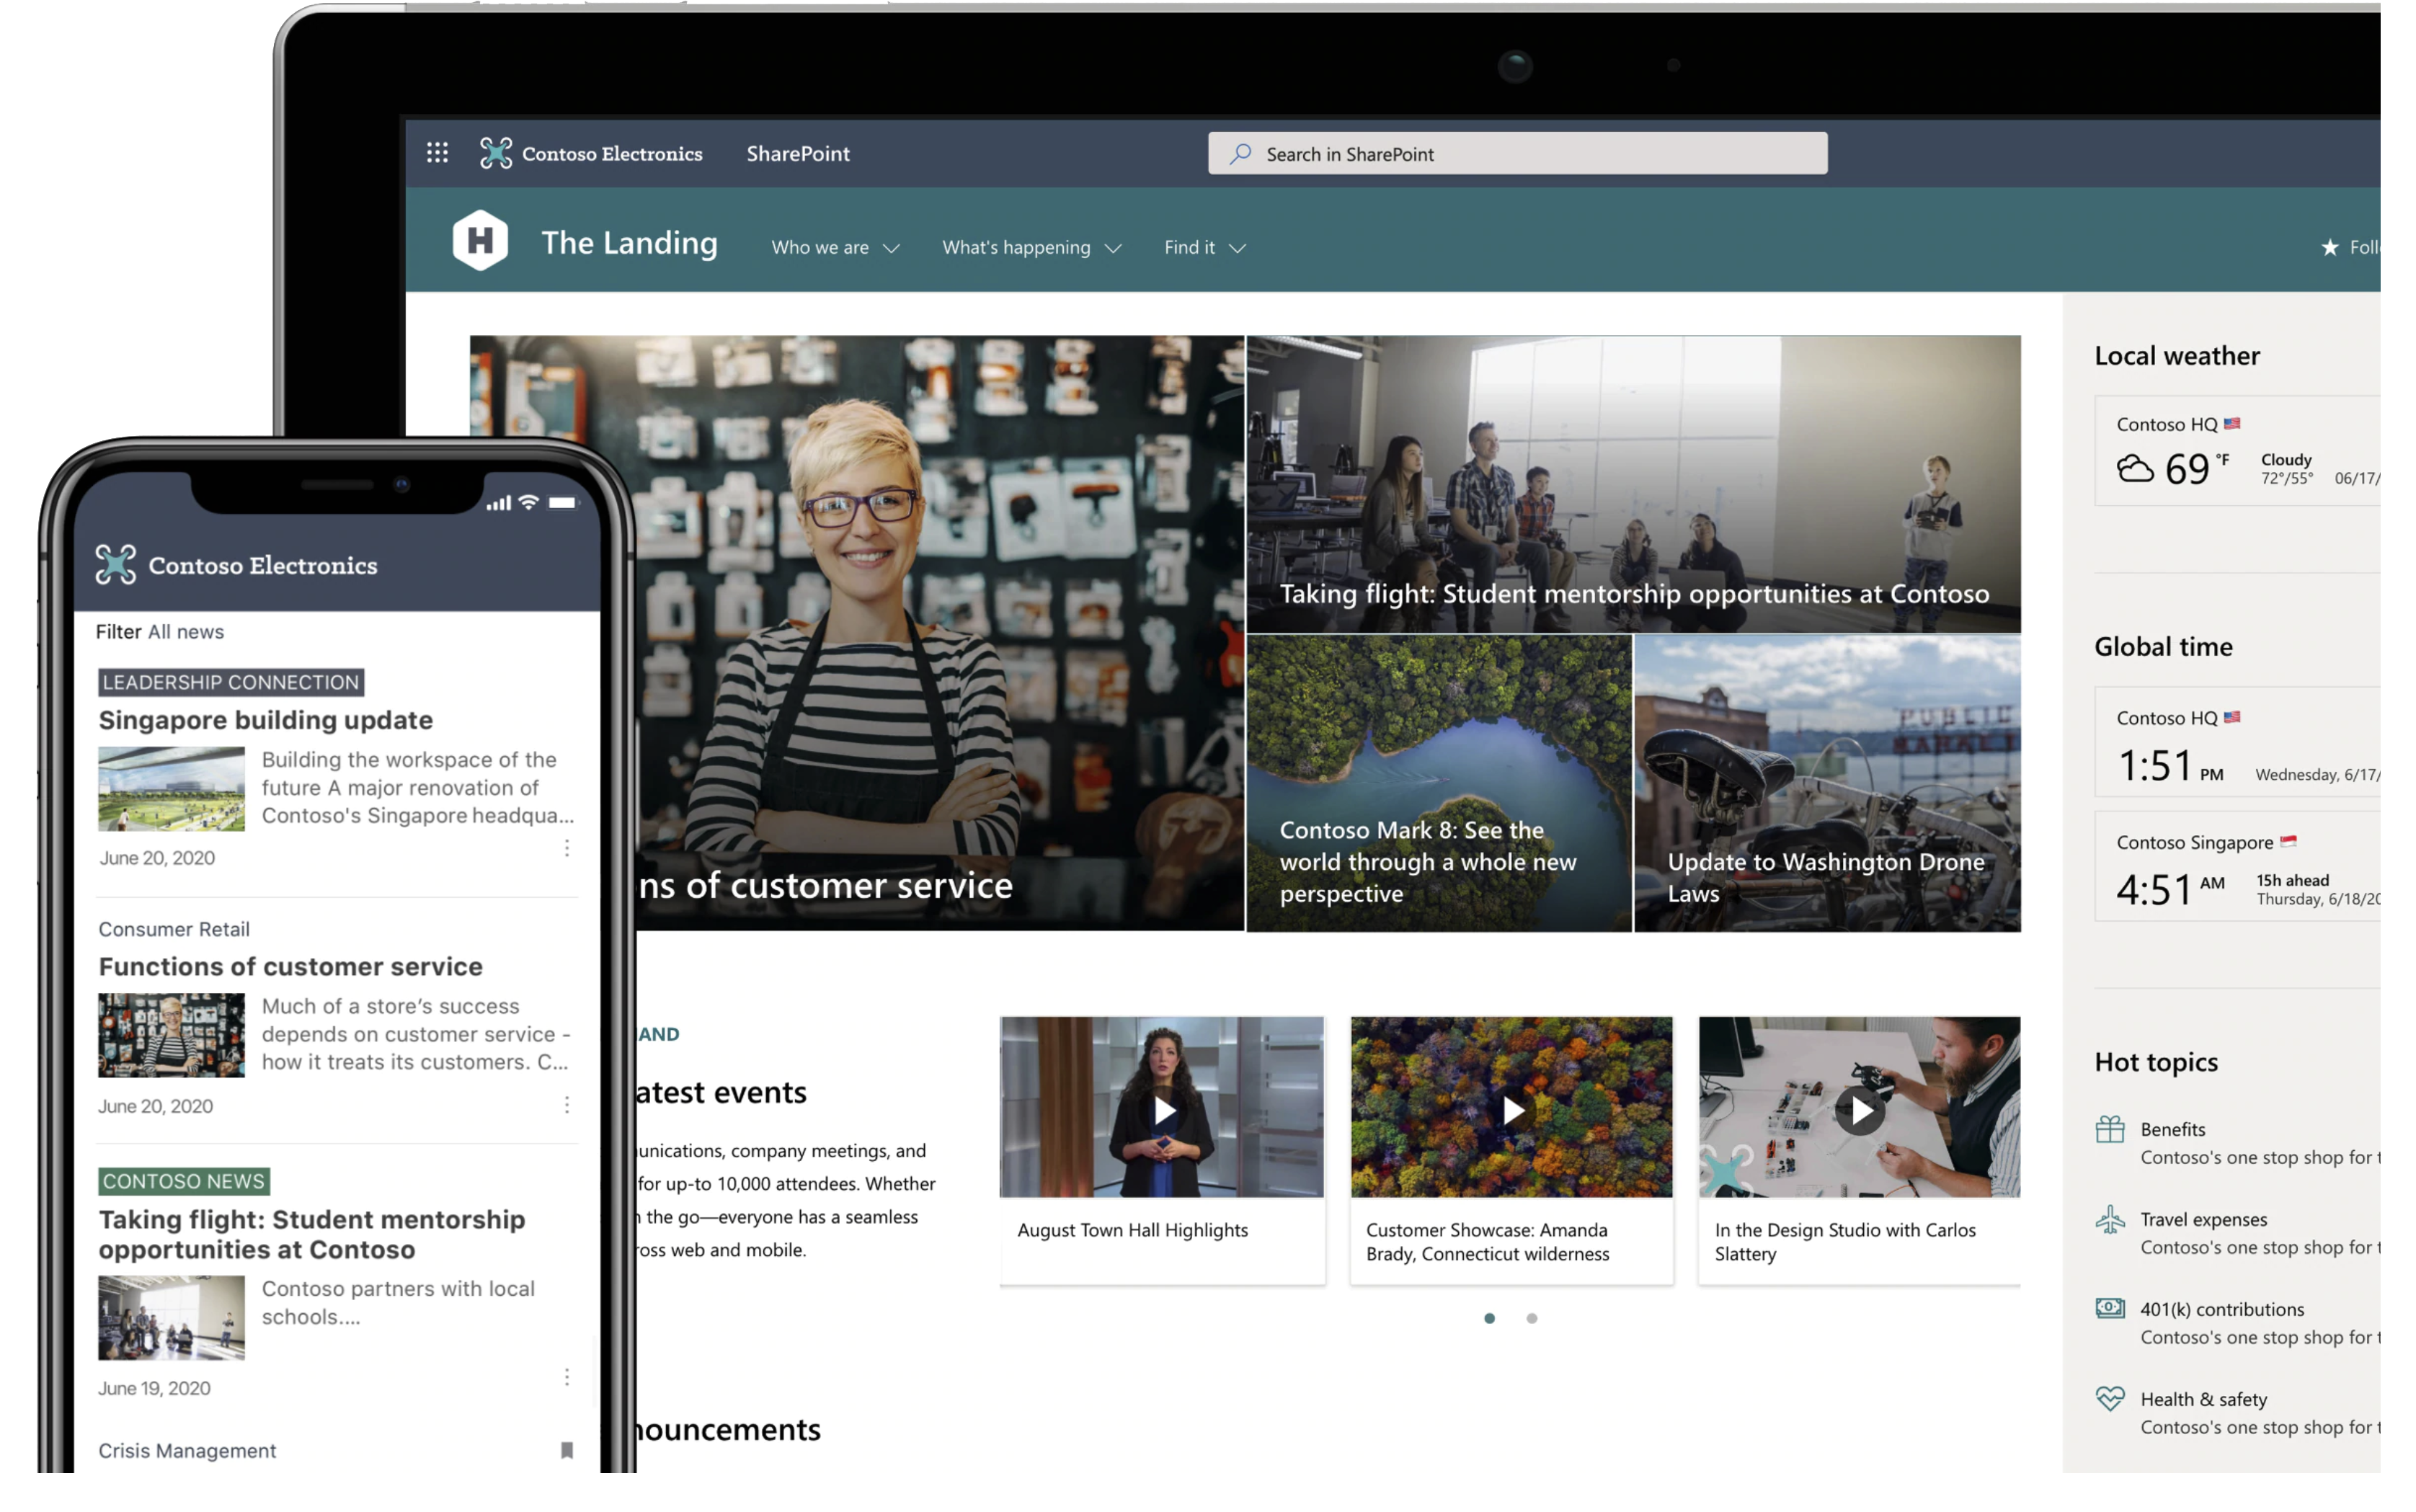Open the customer service thumbnail on phone
This screenshot has height=1512, width=2416.
171,1035
